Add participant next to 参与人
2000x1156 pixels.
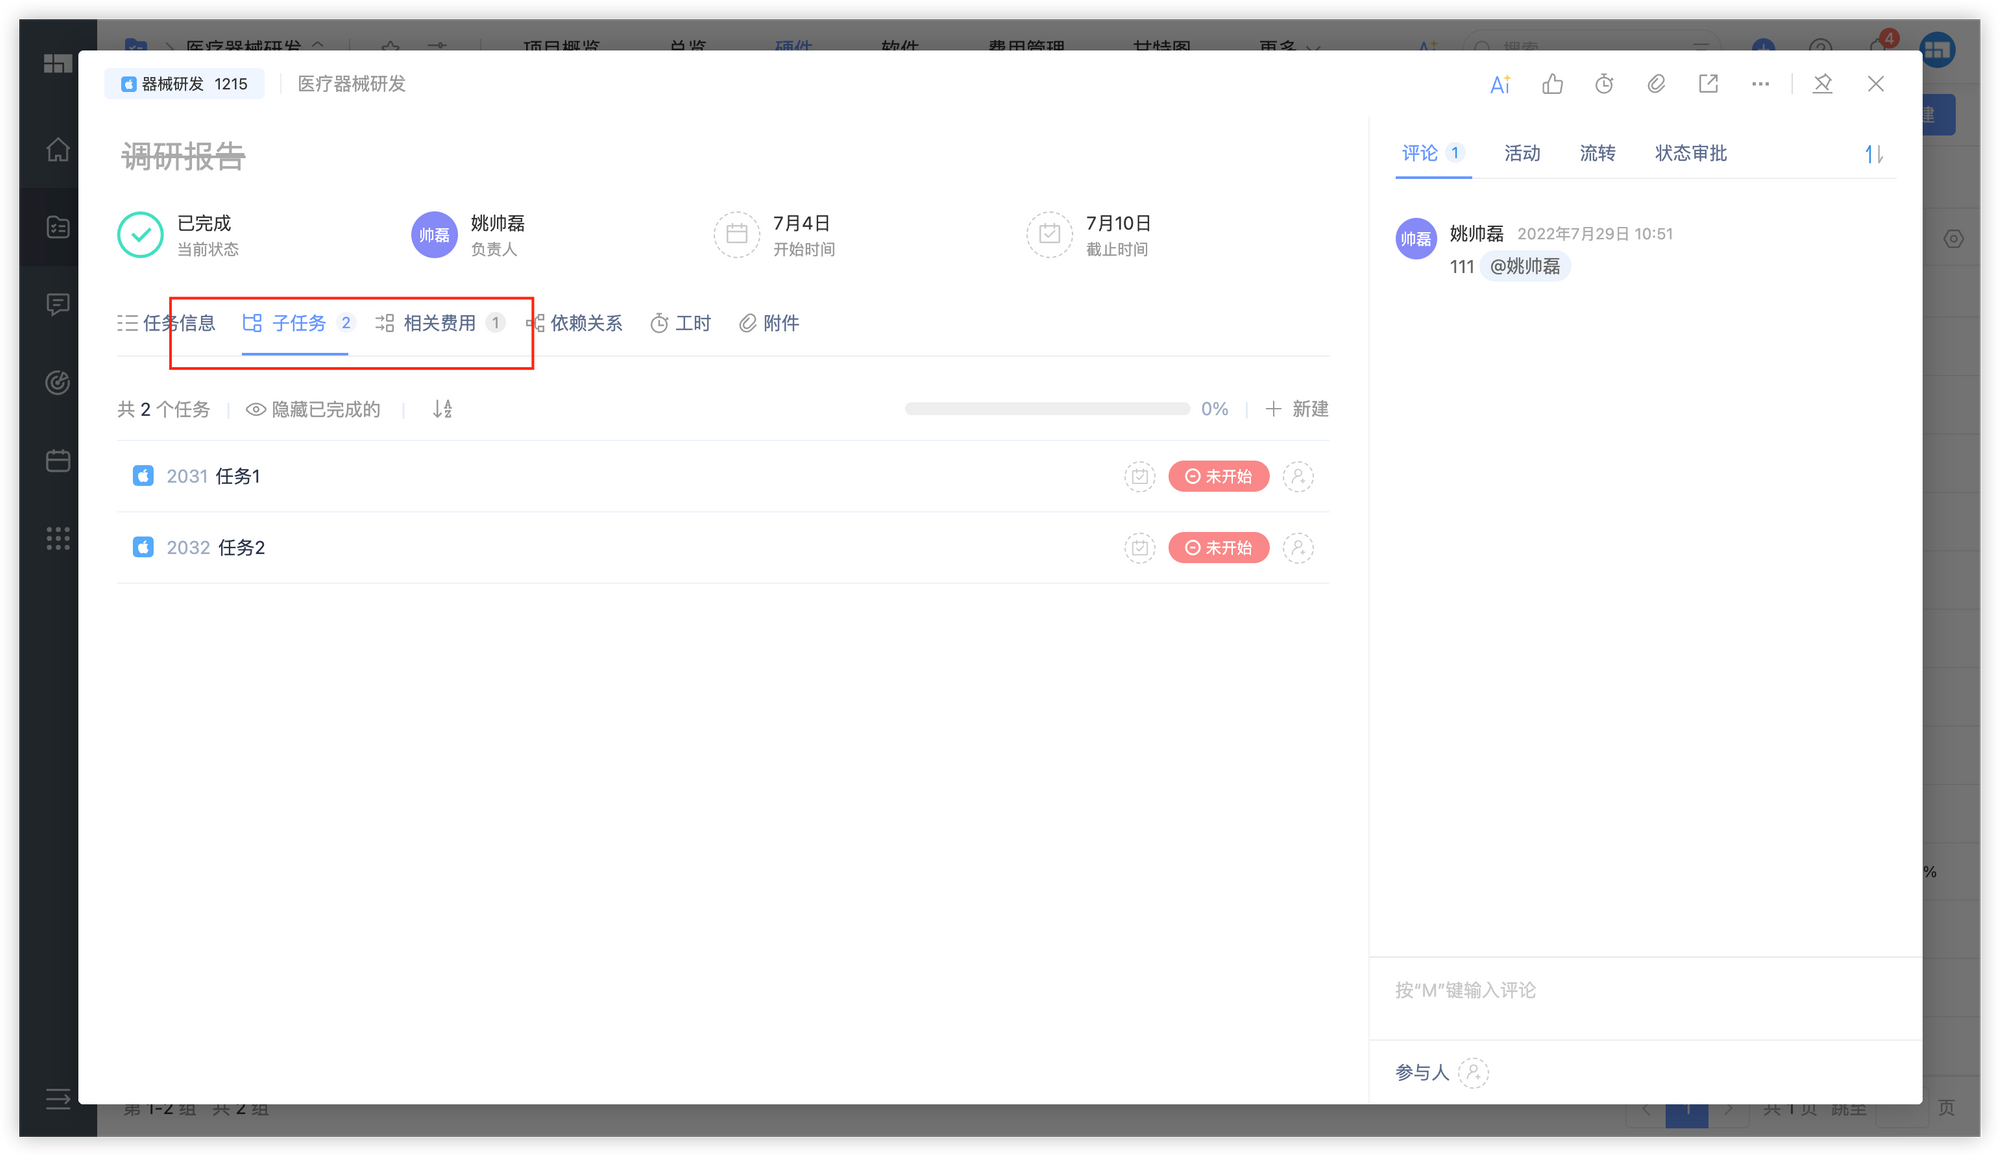(x=1473, y=1072)
